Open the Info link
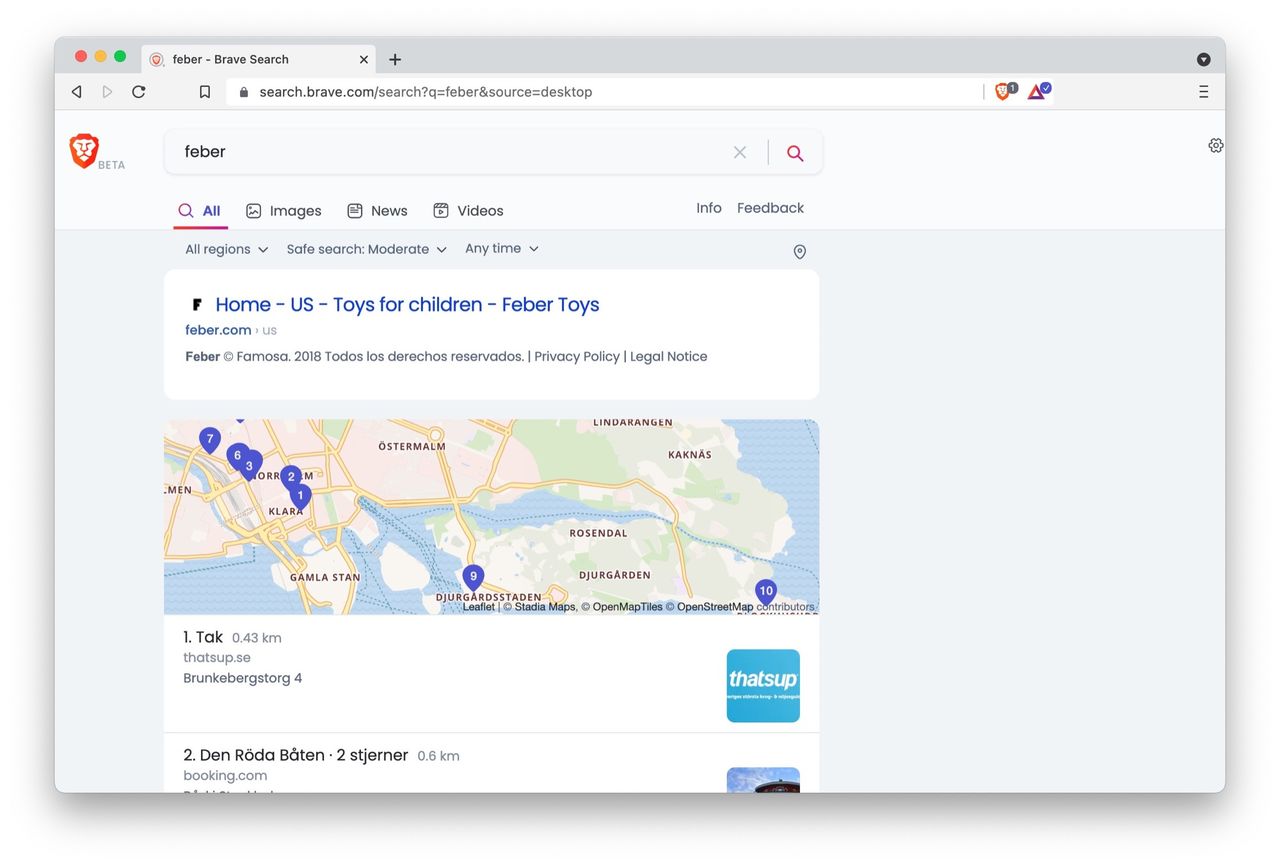This screenshot has width=1280, height=865. pos(709,208)
